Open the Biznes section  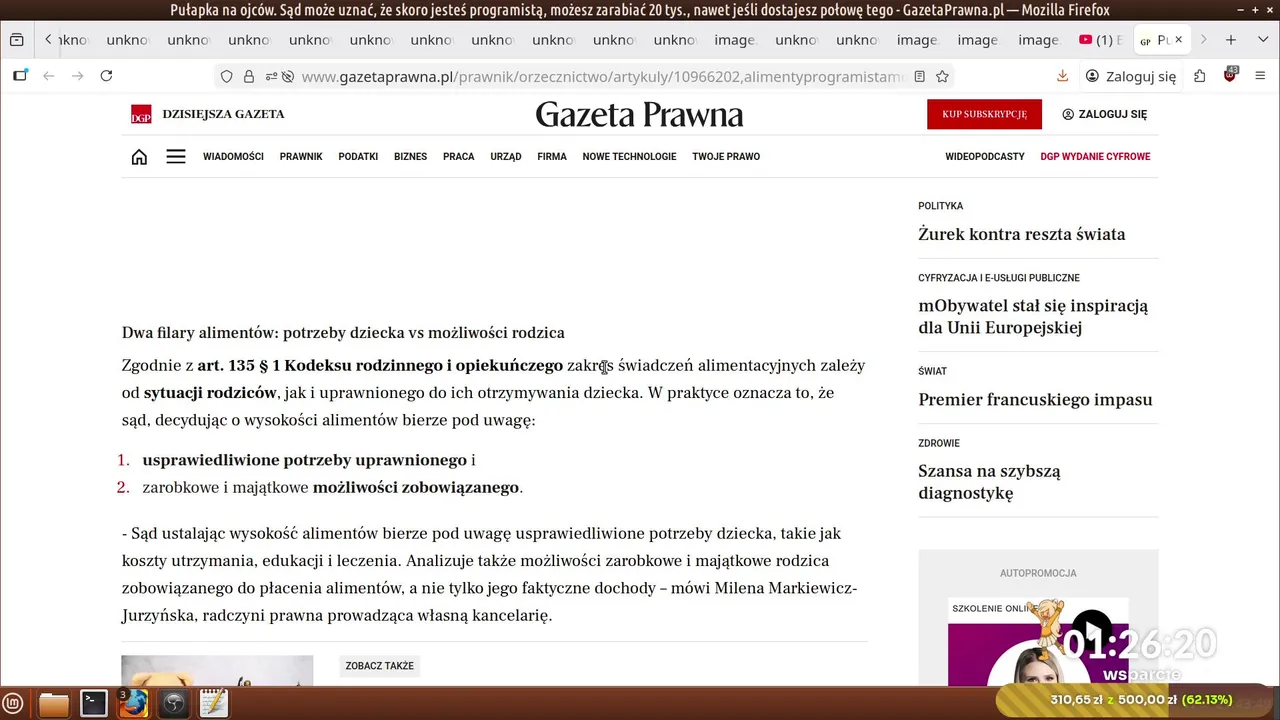[410, 157]
